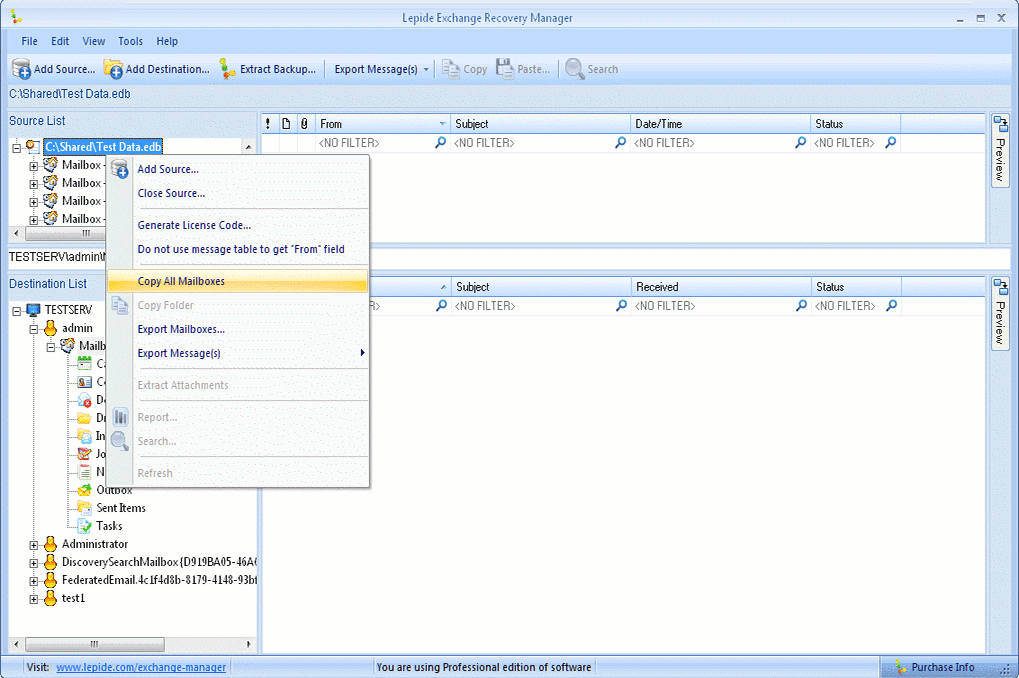Click Source List scroll up arrow
Image resolution: width=1019 pixels, height=678 pixels.
(248, 147)
